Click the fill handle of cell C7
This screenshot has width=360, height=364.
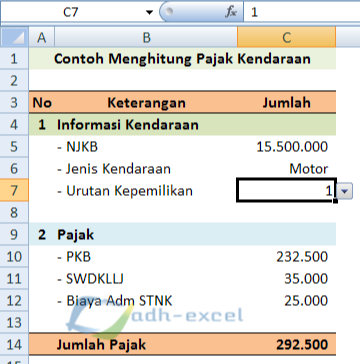(x=335, y=201)
